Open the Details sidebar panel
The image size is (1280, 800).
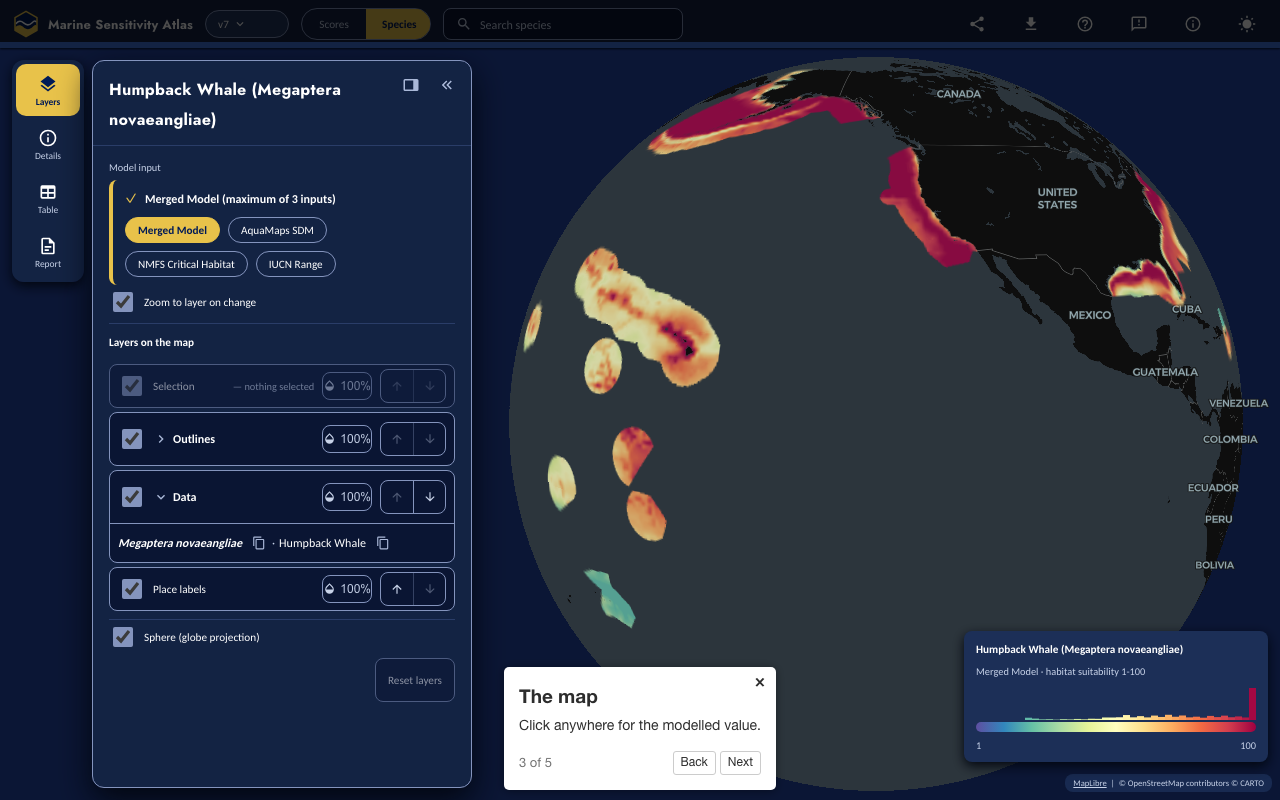point(48,144)
